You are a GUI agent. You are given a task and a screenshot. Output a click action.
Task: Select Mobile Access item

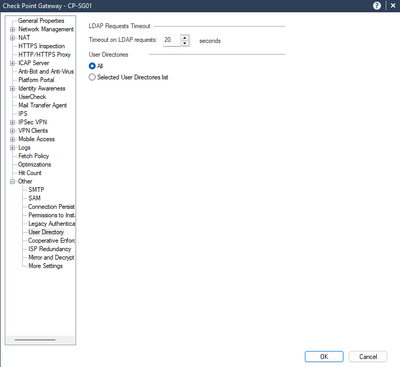coord(36,139)
